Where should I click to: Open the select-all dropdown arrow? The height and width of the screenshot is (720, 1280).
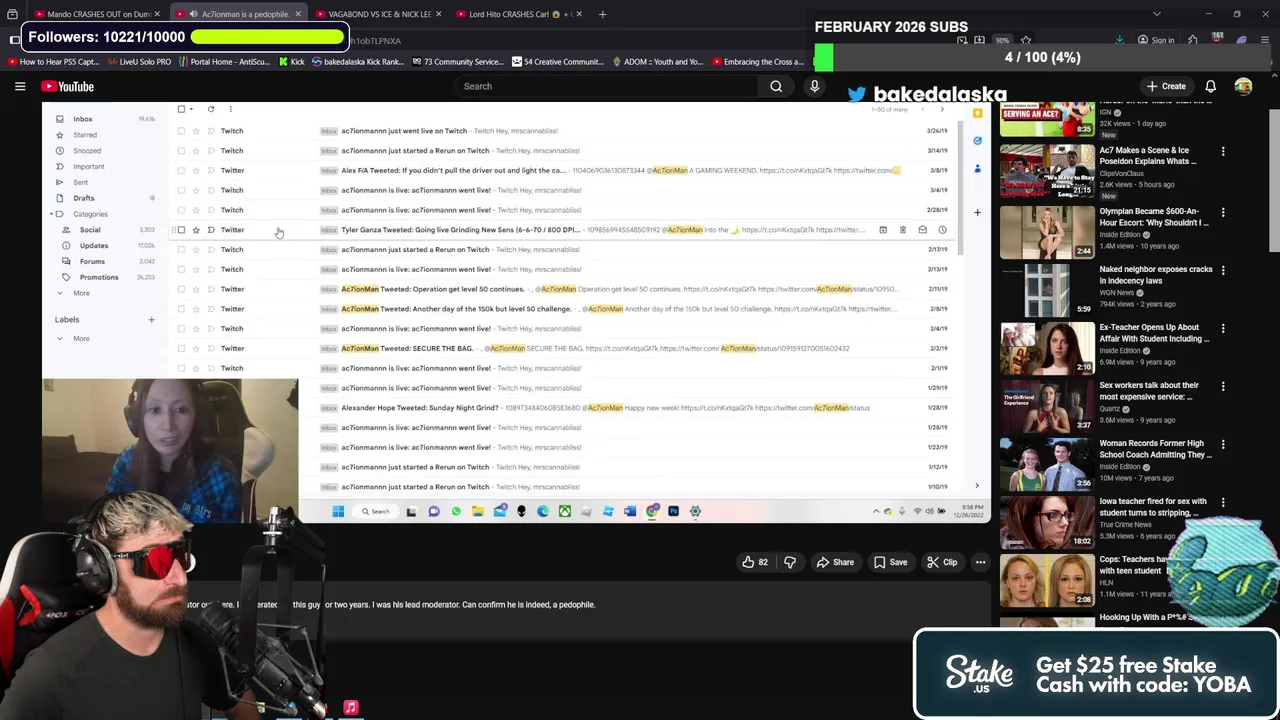point(191,109)
